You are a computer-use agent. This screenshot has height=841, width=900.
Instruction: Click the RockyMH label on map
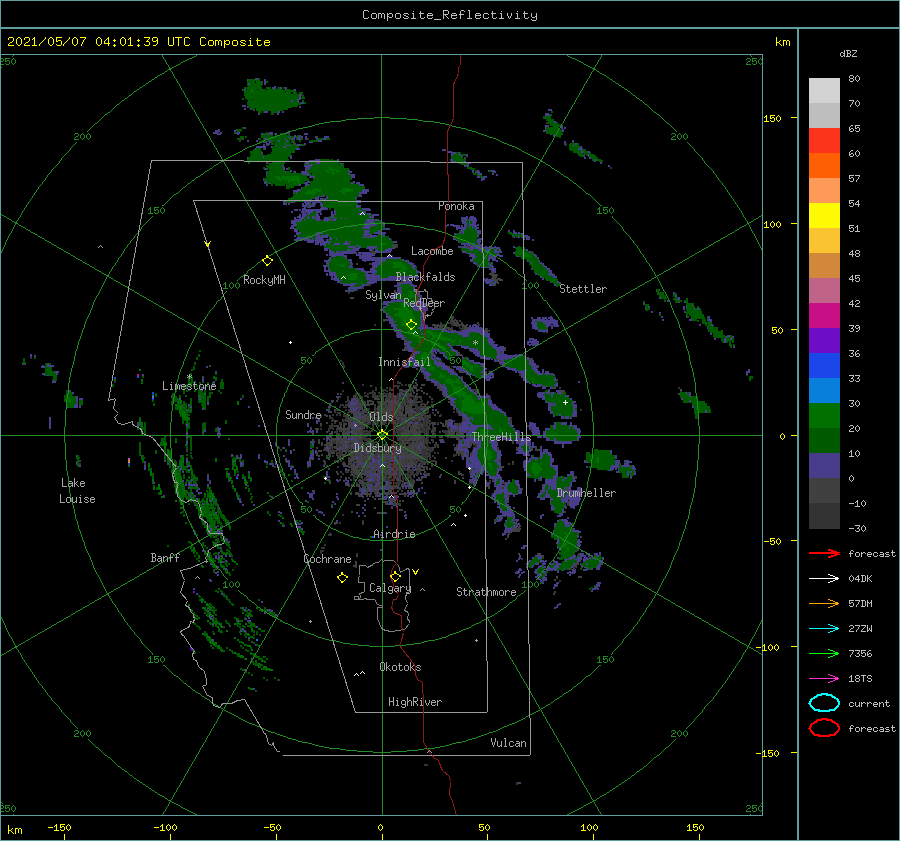(264, 280)
